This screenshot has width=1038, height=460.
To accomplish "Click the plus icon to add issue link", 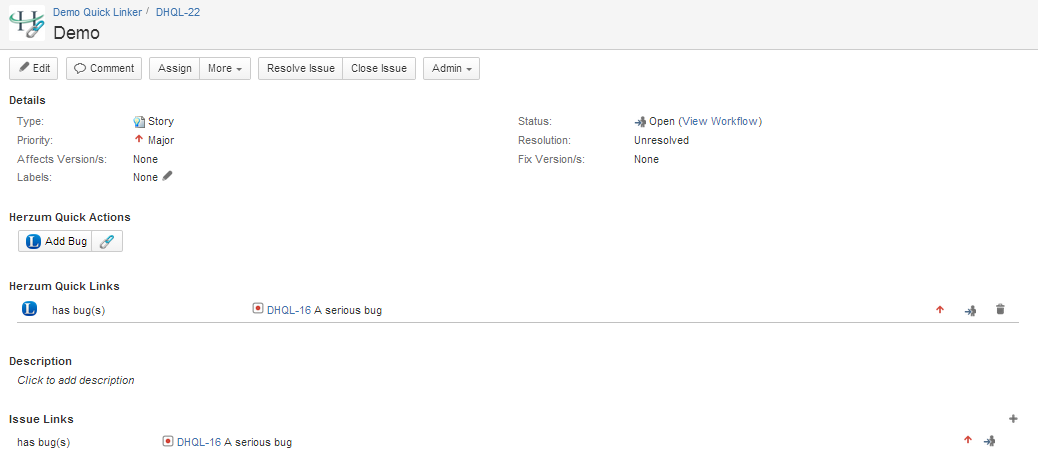I will [x=1012, y=419].
